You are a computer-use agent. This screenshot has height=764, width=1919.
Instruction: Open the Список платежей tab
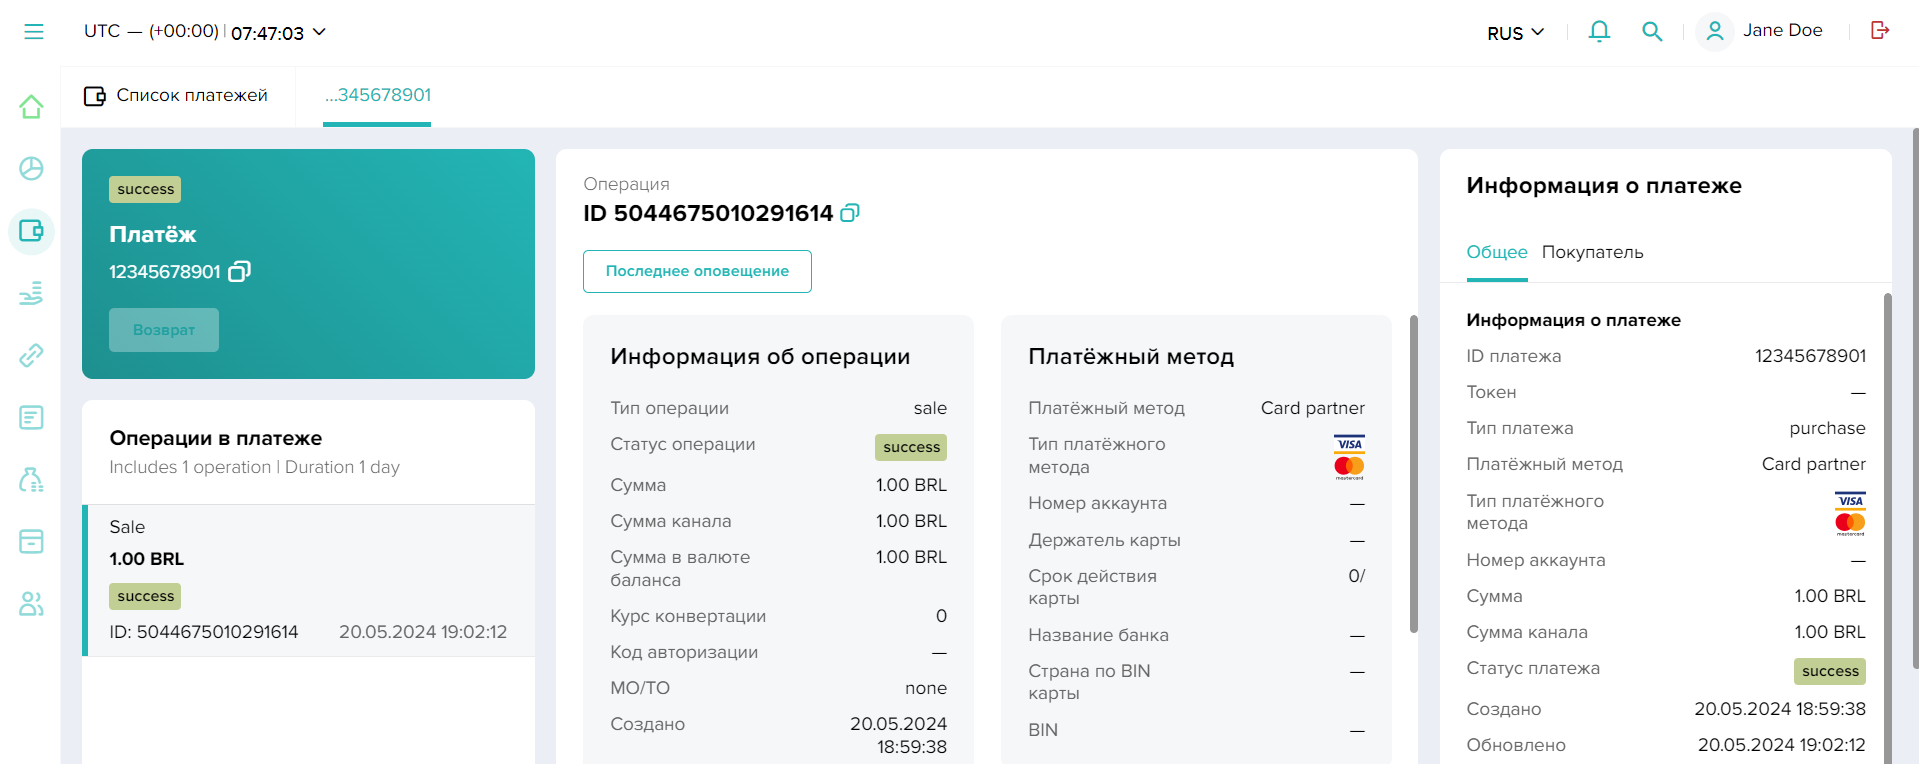click(177, 96)
